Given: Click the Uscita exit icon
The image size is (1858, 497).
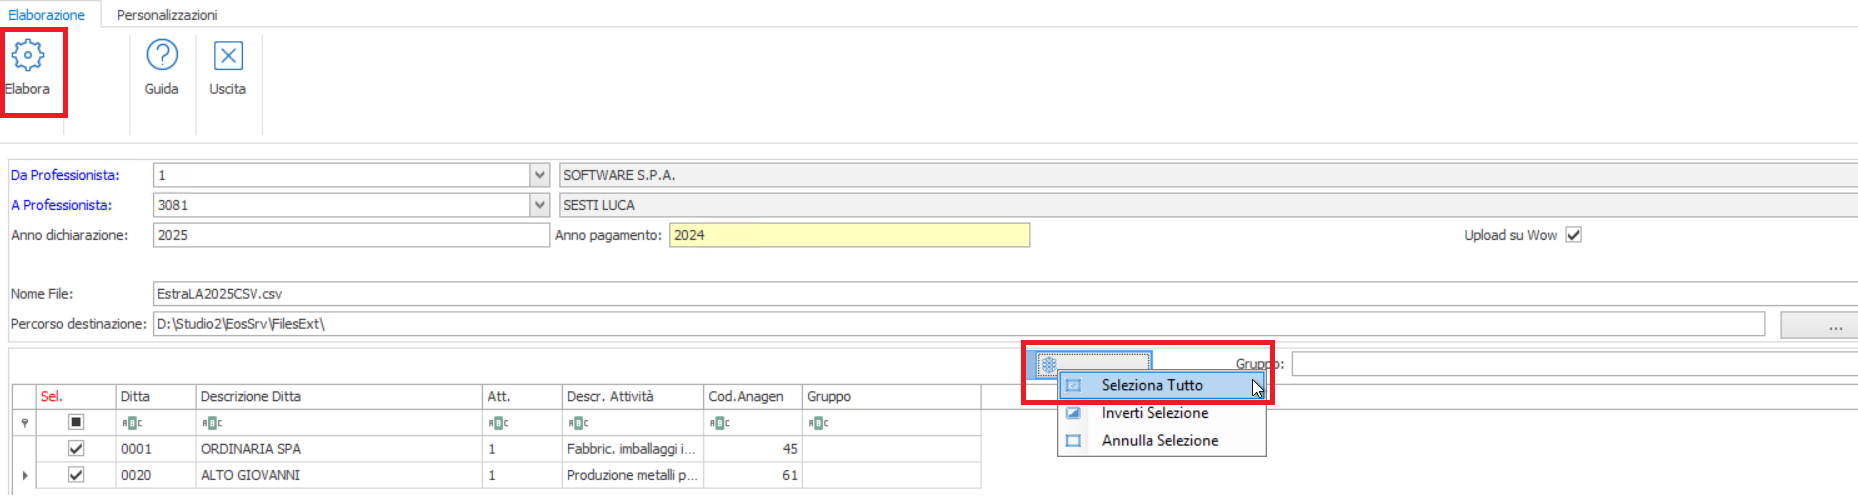Looking at the screenshot, I should [x=228, y=56].
